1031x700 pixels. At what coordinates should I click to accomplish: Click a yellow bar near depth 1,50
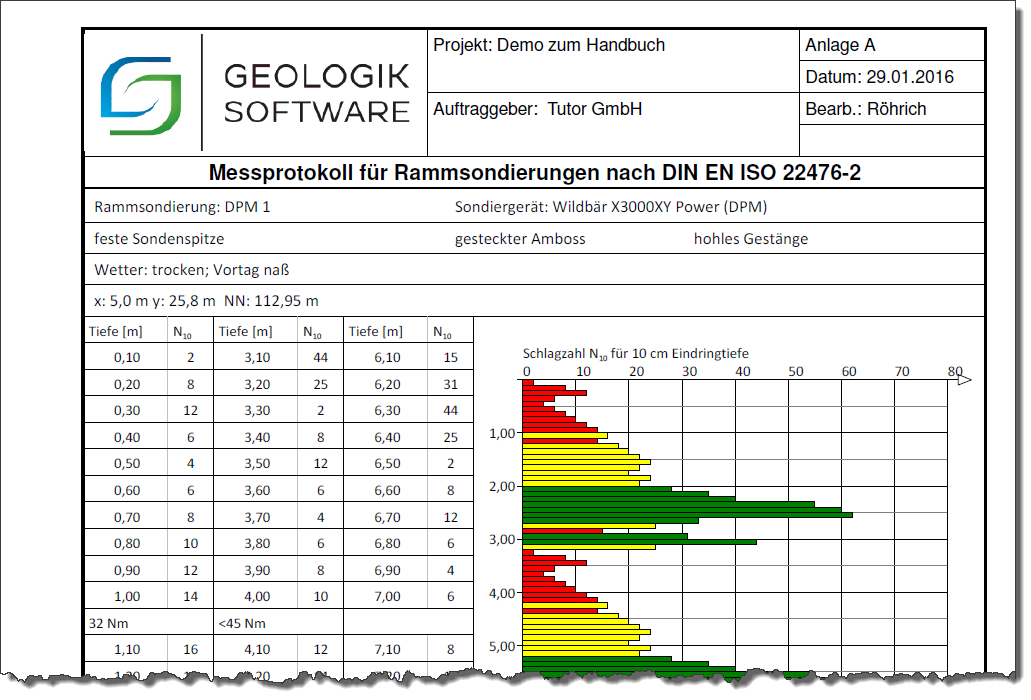pos(580,459)
